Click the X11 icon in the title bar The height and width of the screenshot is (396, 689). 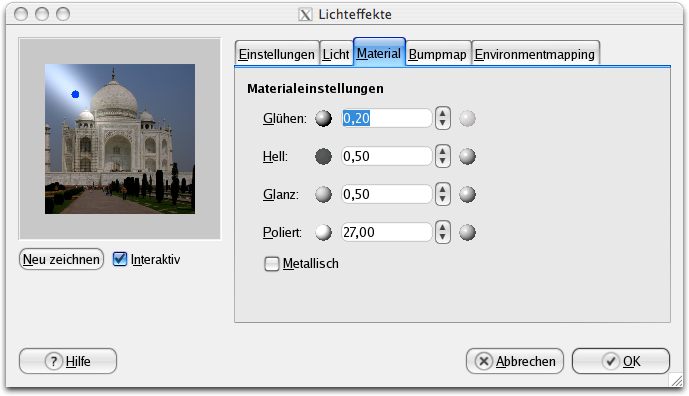[x=305, y=15]
